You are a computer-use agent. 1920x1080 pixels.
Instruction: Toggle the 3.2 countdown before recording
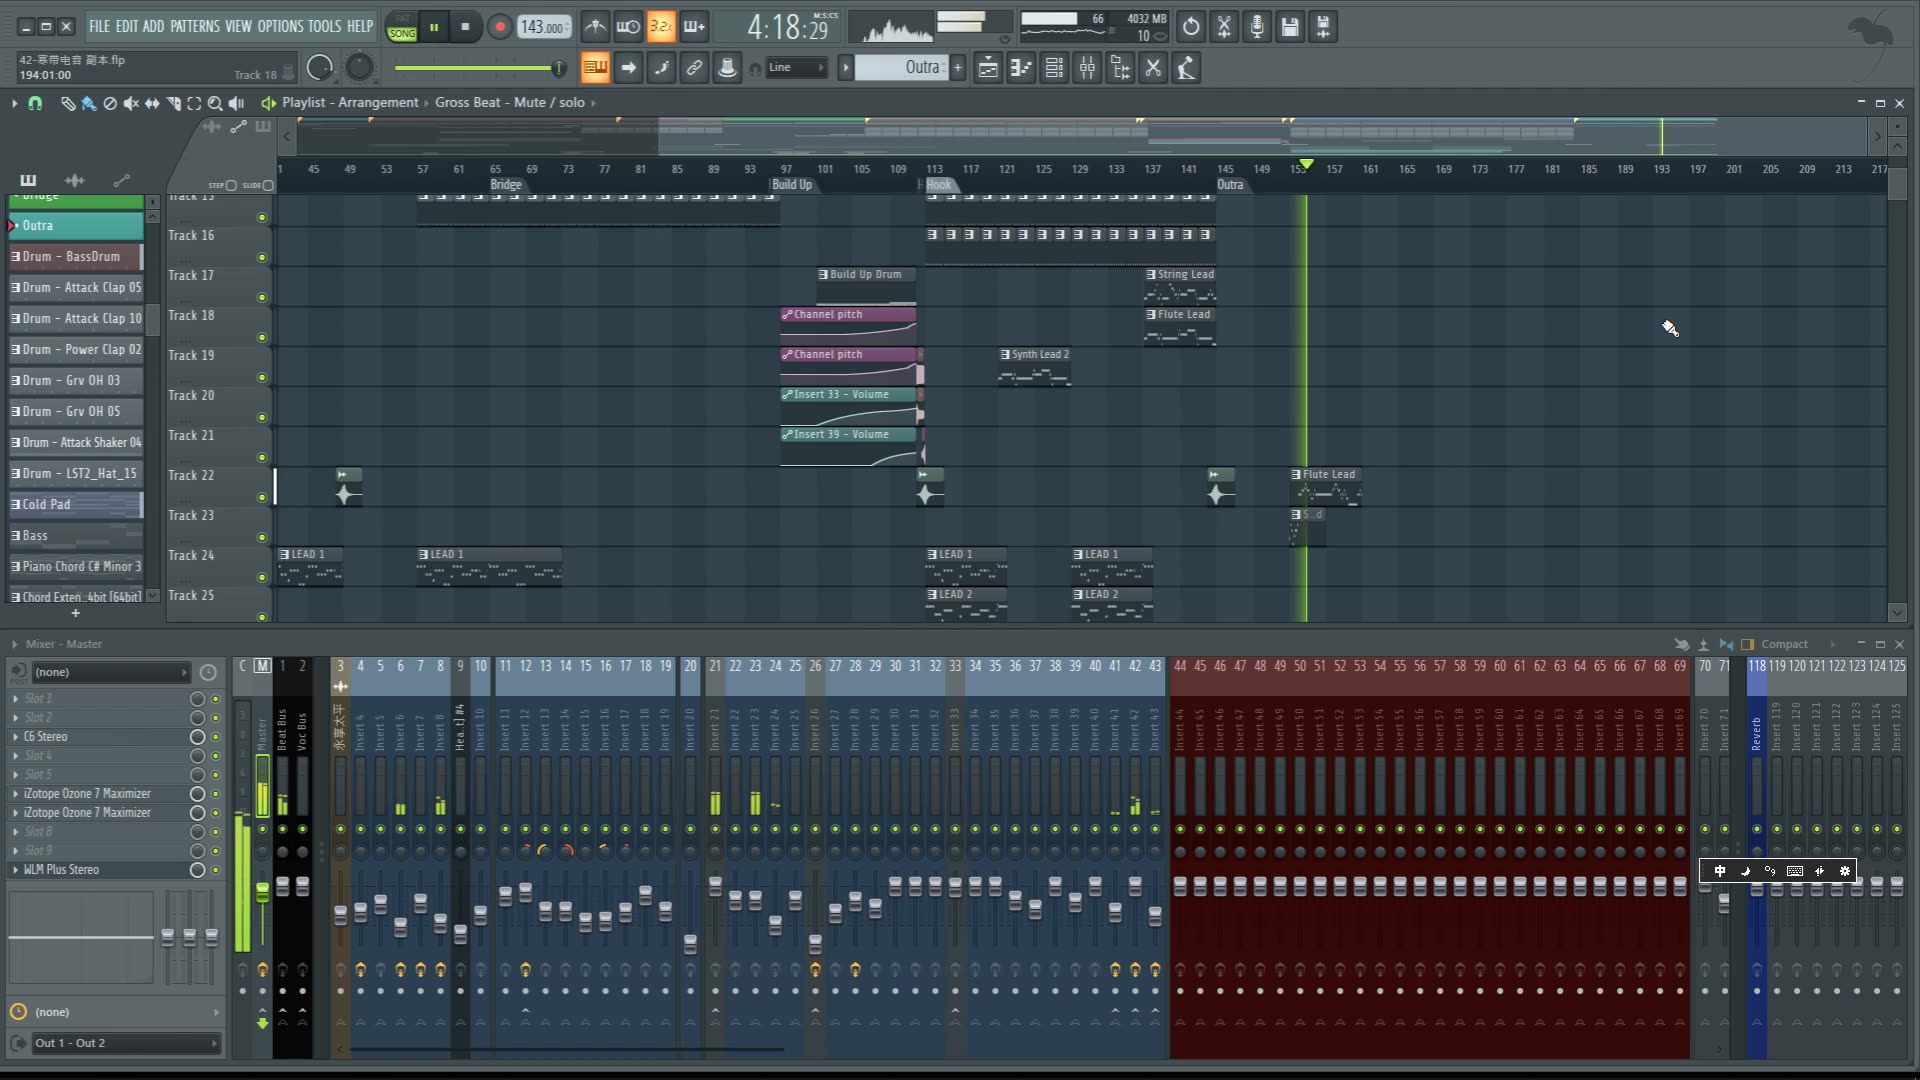click(x=661, y=27)
